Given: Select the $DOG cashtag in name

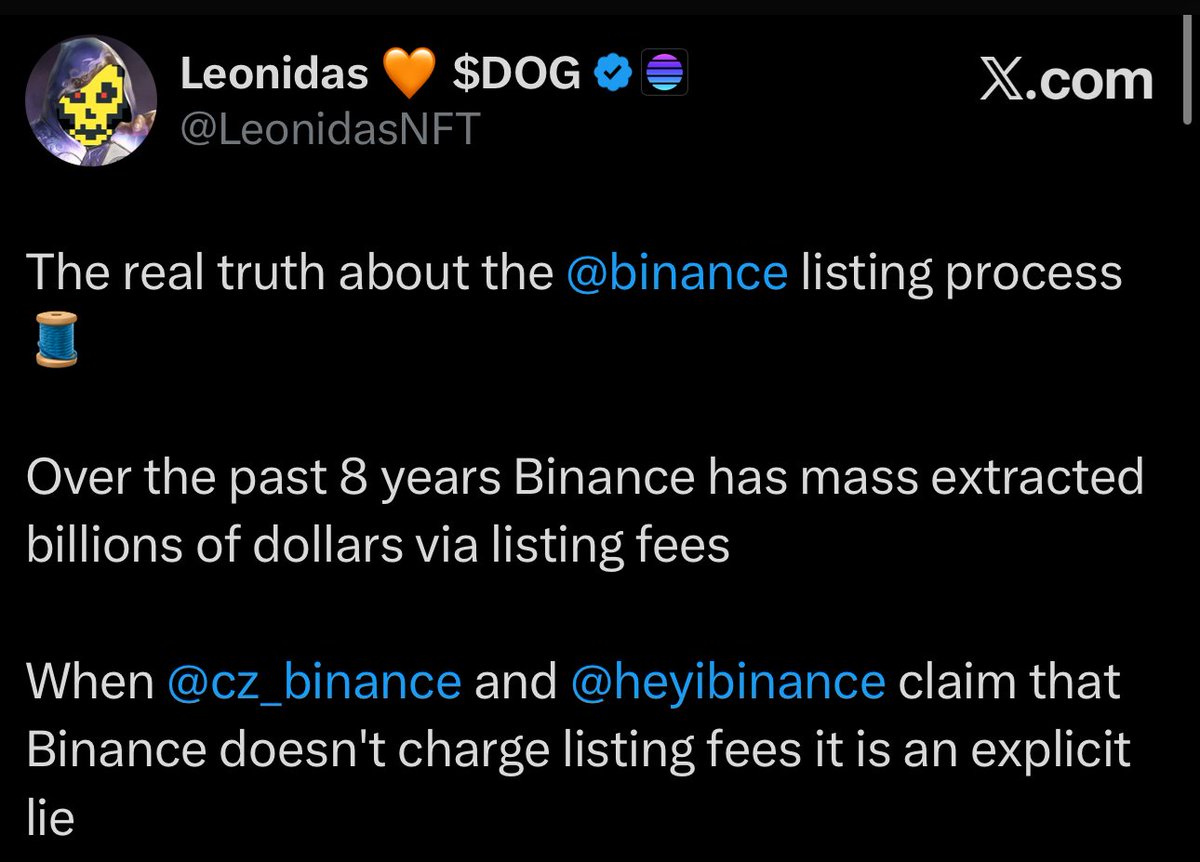Looking at the screenshot, I should click(x=516, y=76).
